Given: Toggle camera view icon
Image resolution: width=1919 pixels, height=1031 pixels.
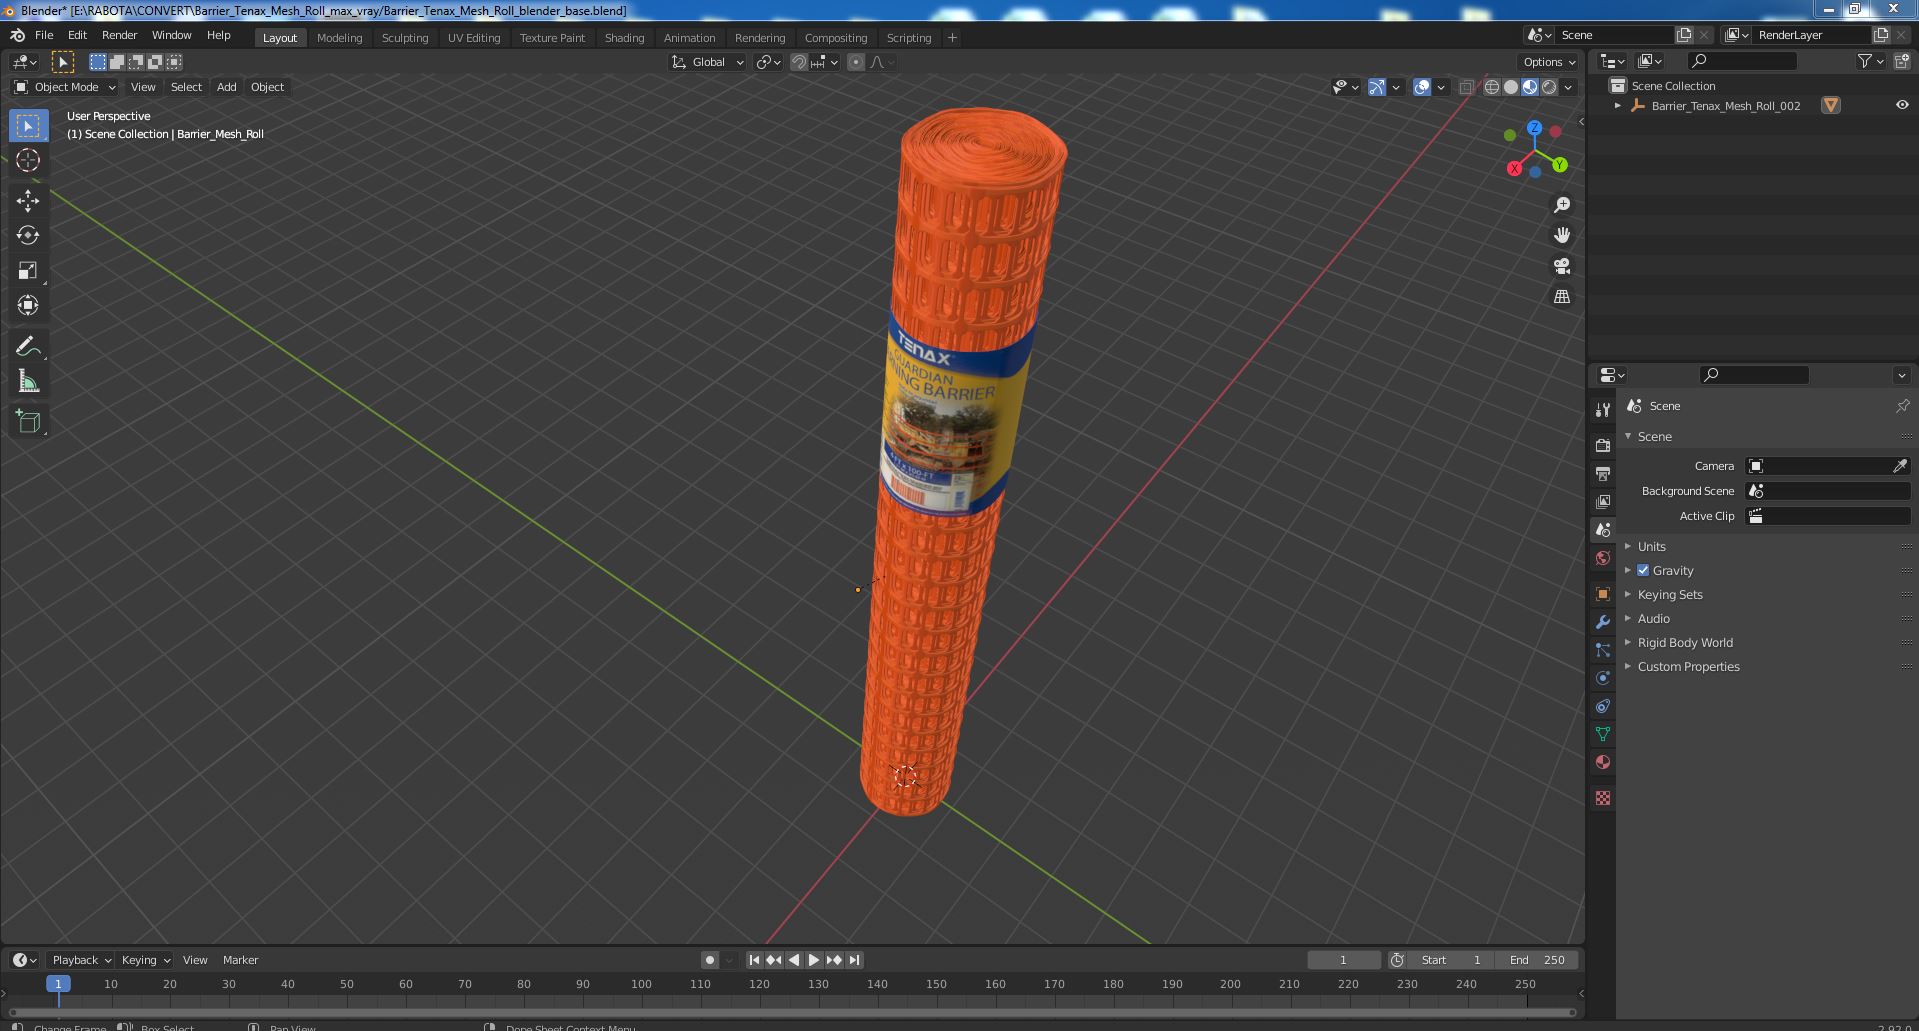Looking at the screenshot, I should pos(1562,266).
